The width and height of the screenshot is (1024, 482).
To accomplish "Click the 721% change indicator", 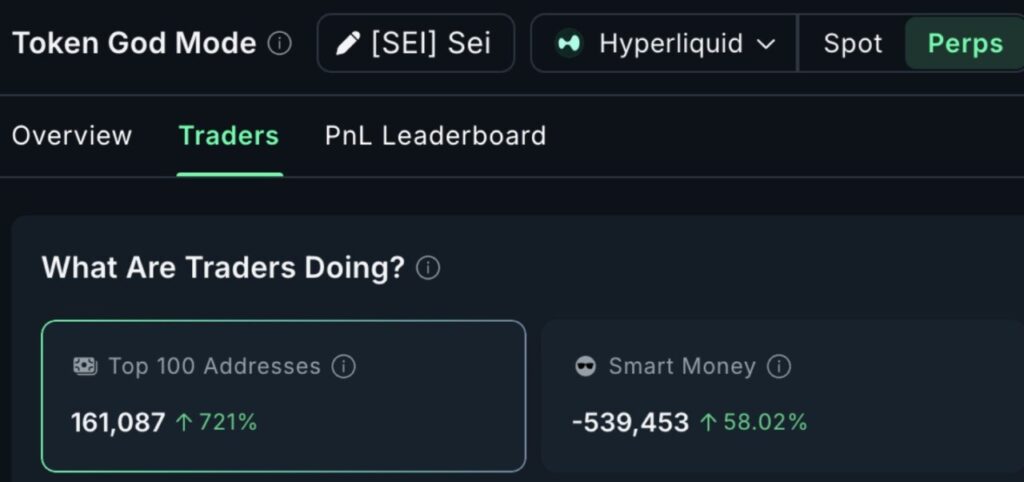I will point(217,422).
